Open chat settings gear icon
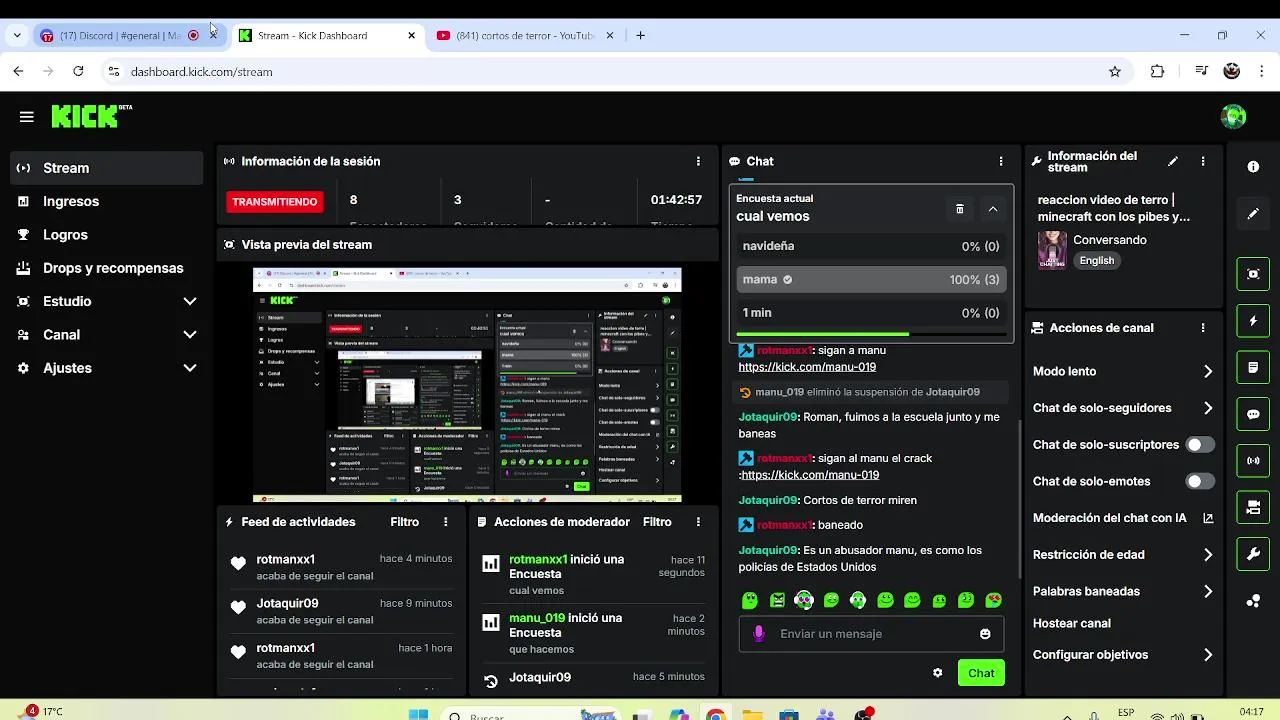The image size is (1280, 720). pyautogui.click(x=937, y=673)
